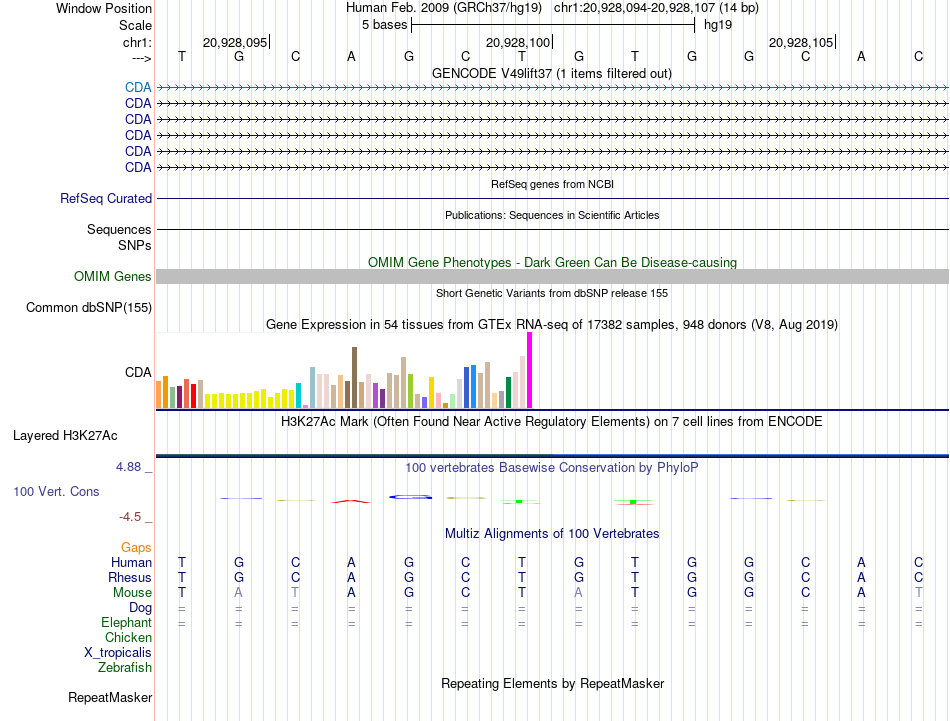The height and width of the screenshot is (721, 950).
Task: Click the red peak in PhyloP conservation
Action: click(351, 501)
